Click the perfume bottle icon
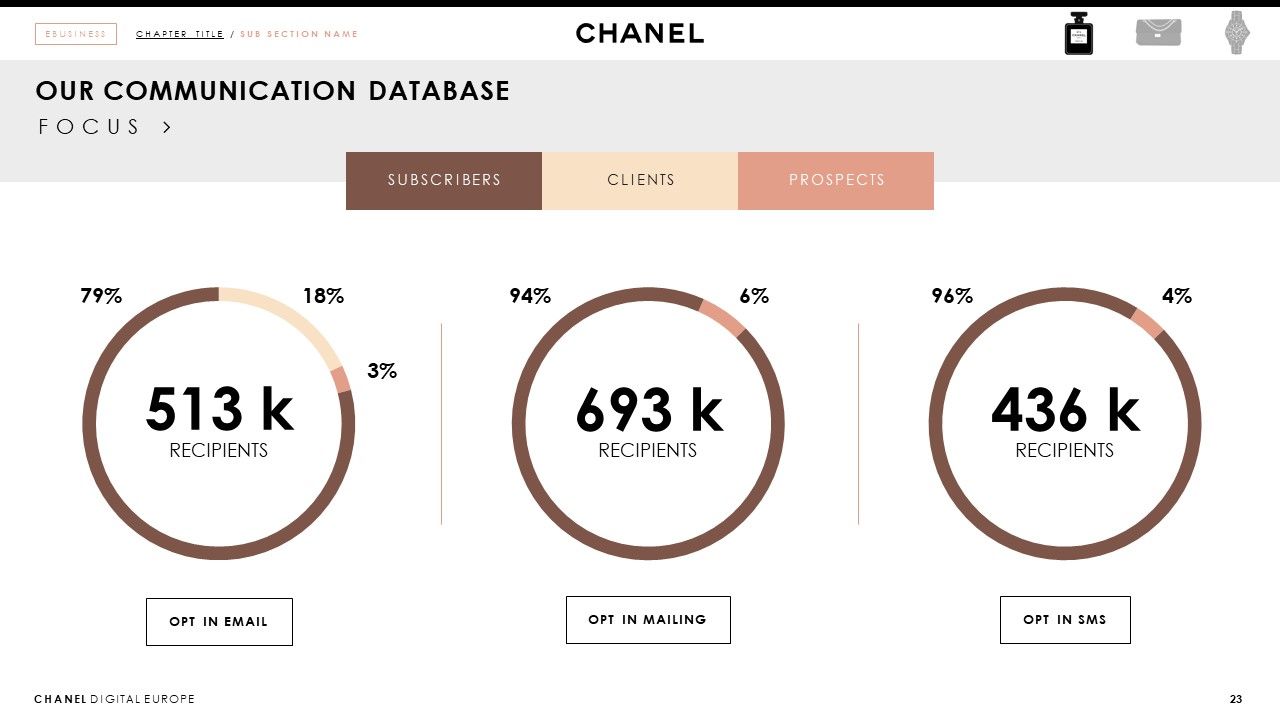 coord(1078,33)
